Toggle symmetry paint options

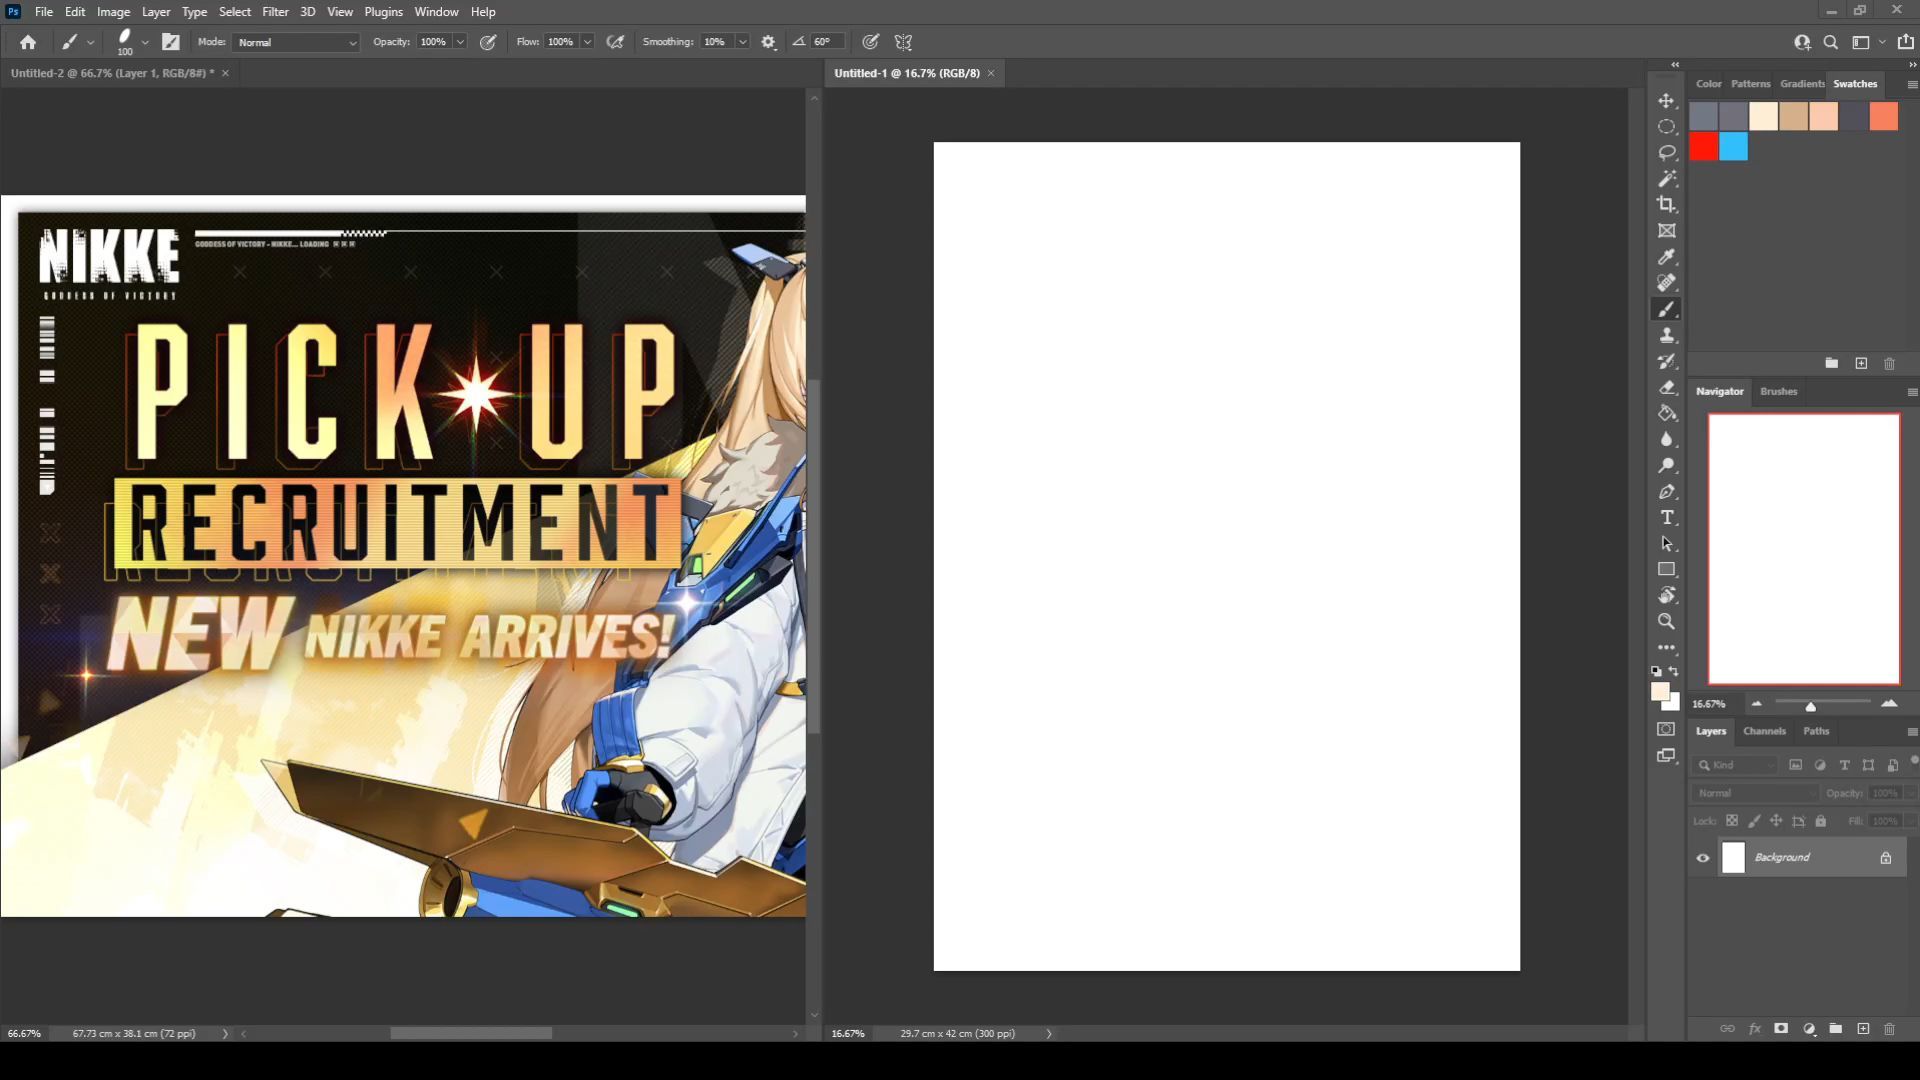click(903, 42)
